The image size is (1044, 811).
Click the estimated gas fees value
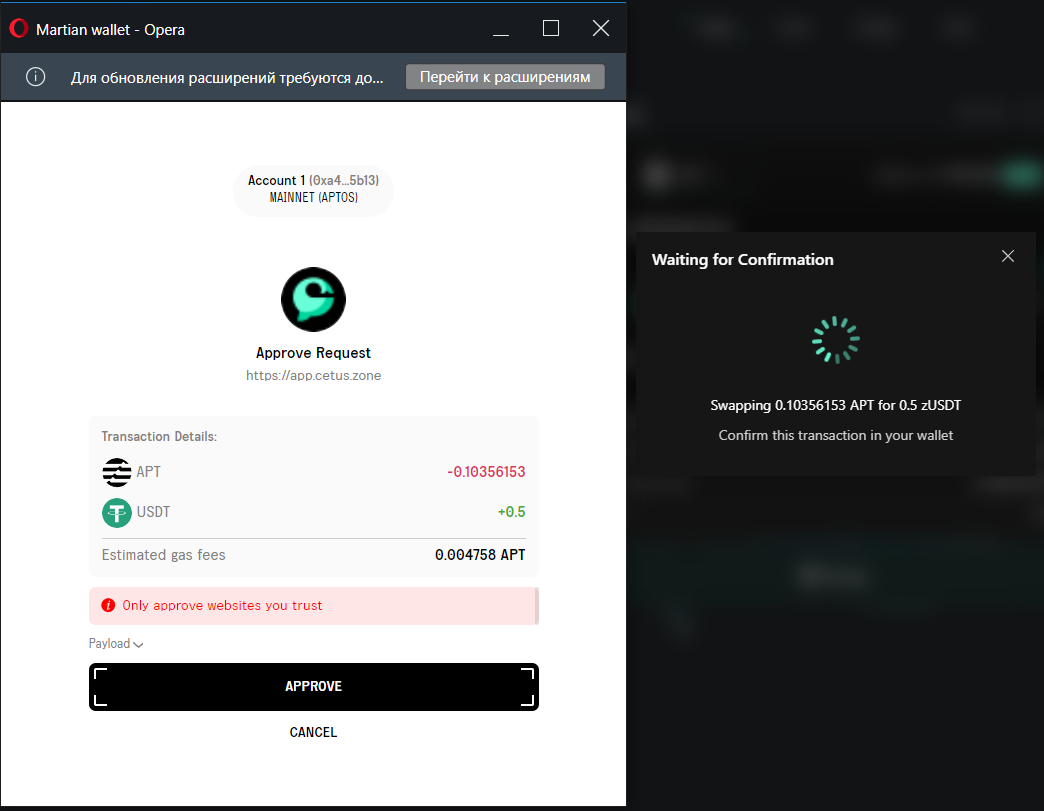point(480,555)
